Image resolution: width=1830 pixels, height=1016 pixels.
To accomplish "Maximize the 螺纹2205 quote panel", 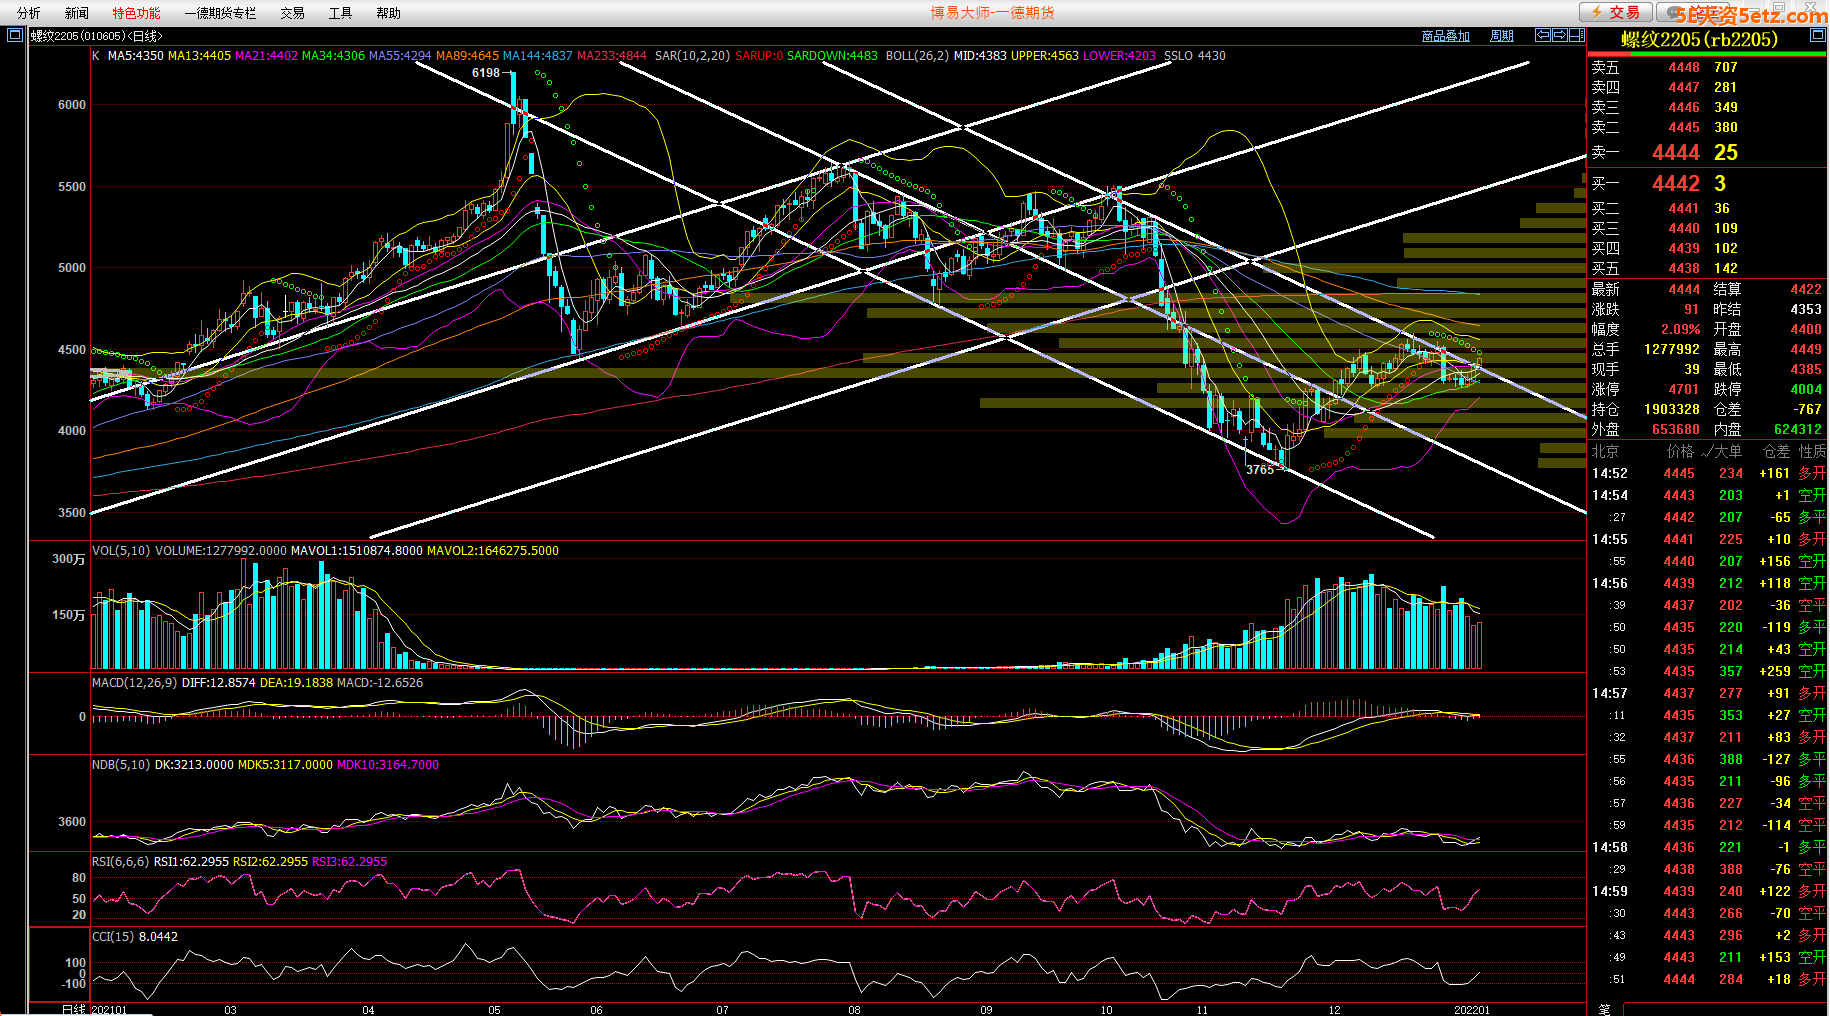I will pyautogui.click(x=1817, y=36).
